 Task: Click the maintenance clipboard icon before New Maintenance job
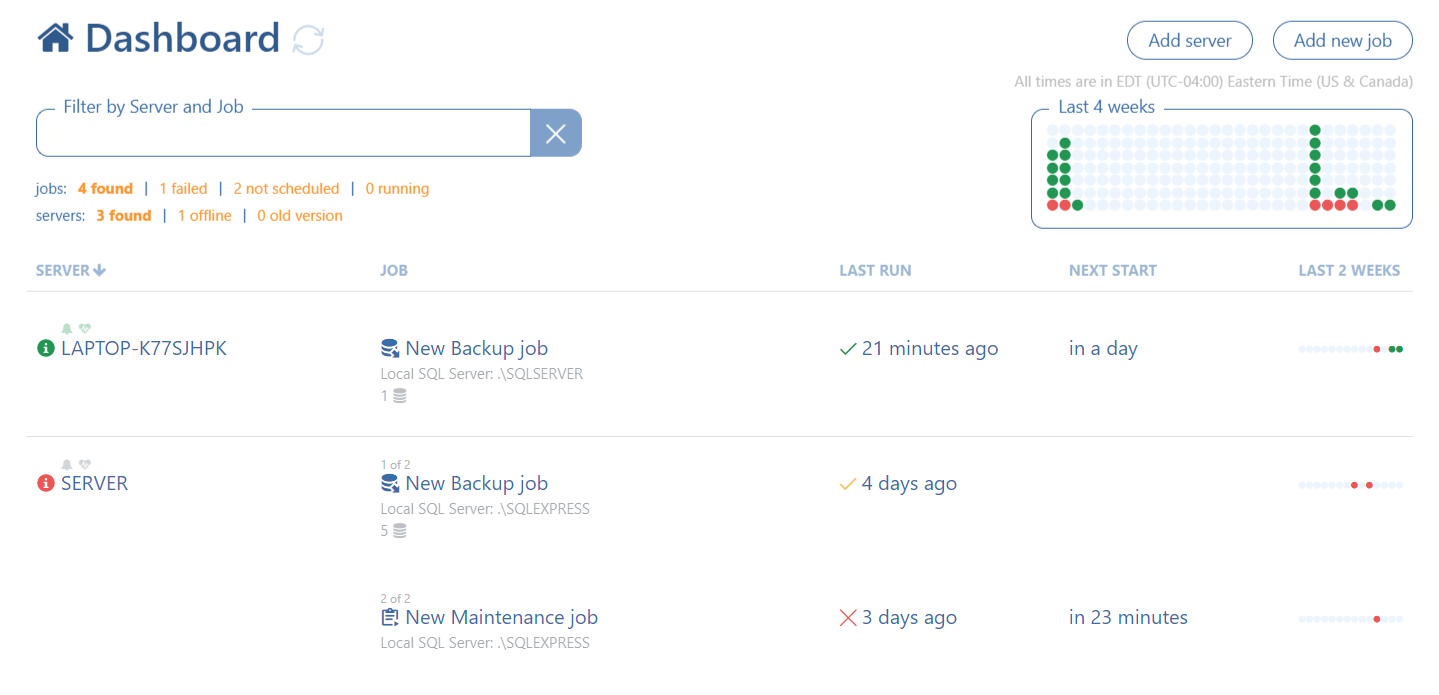pyautogui.click(x=389, y=617)
